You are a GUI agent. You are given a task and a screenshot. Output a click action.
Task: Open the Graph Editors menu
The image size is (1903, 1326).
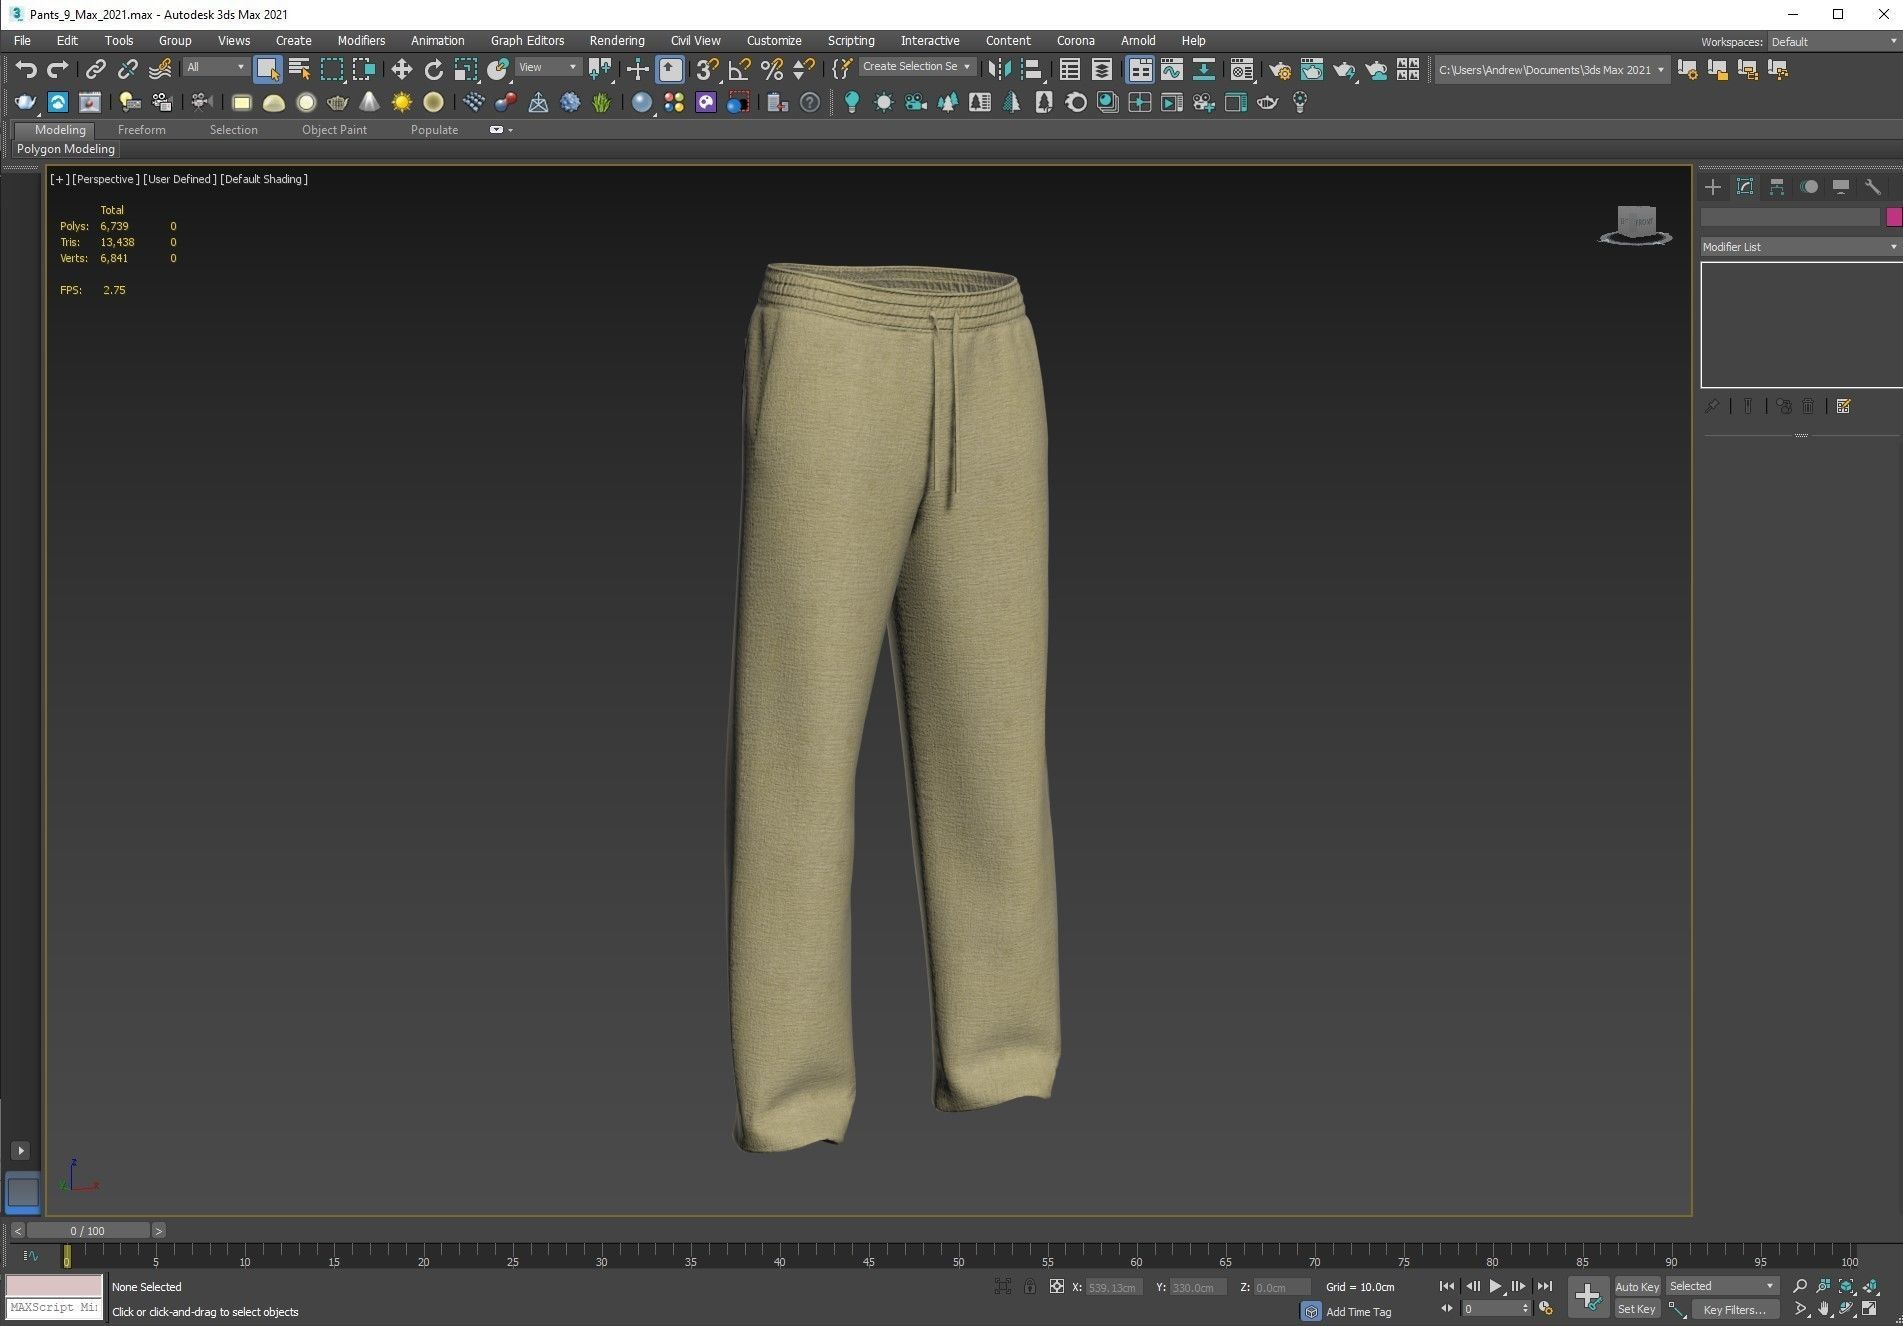tap(527, 41)
